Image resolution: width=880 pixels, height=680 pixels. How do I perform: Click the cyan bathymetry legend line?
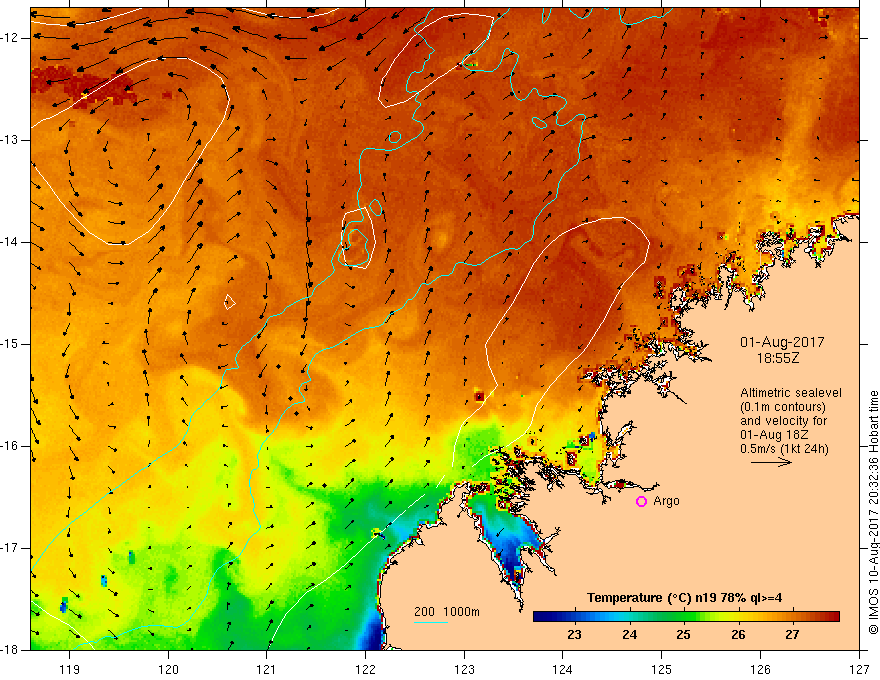pos(430,622)
